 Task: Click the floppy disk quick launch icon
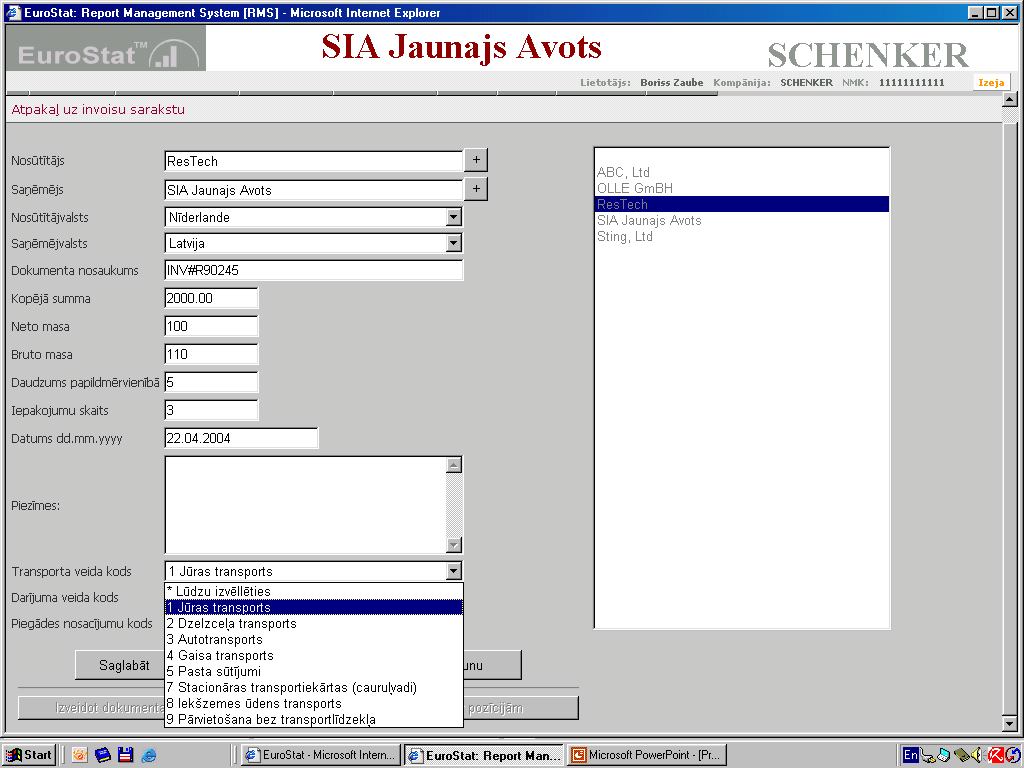[x=125, y=755]
